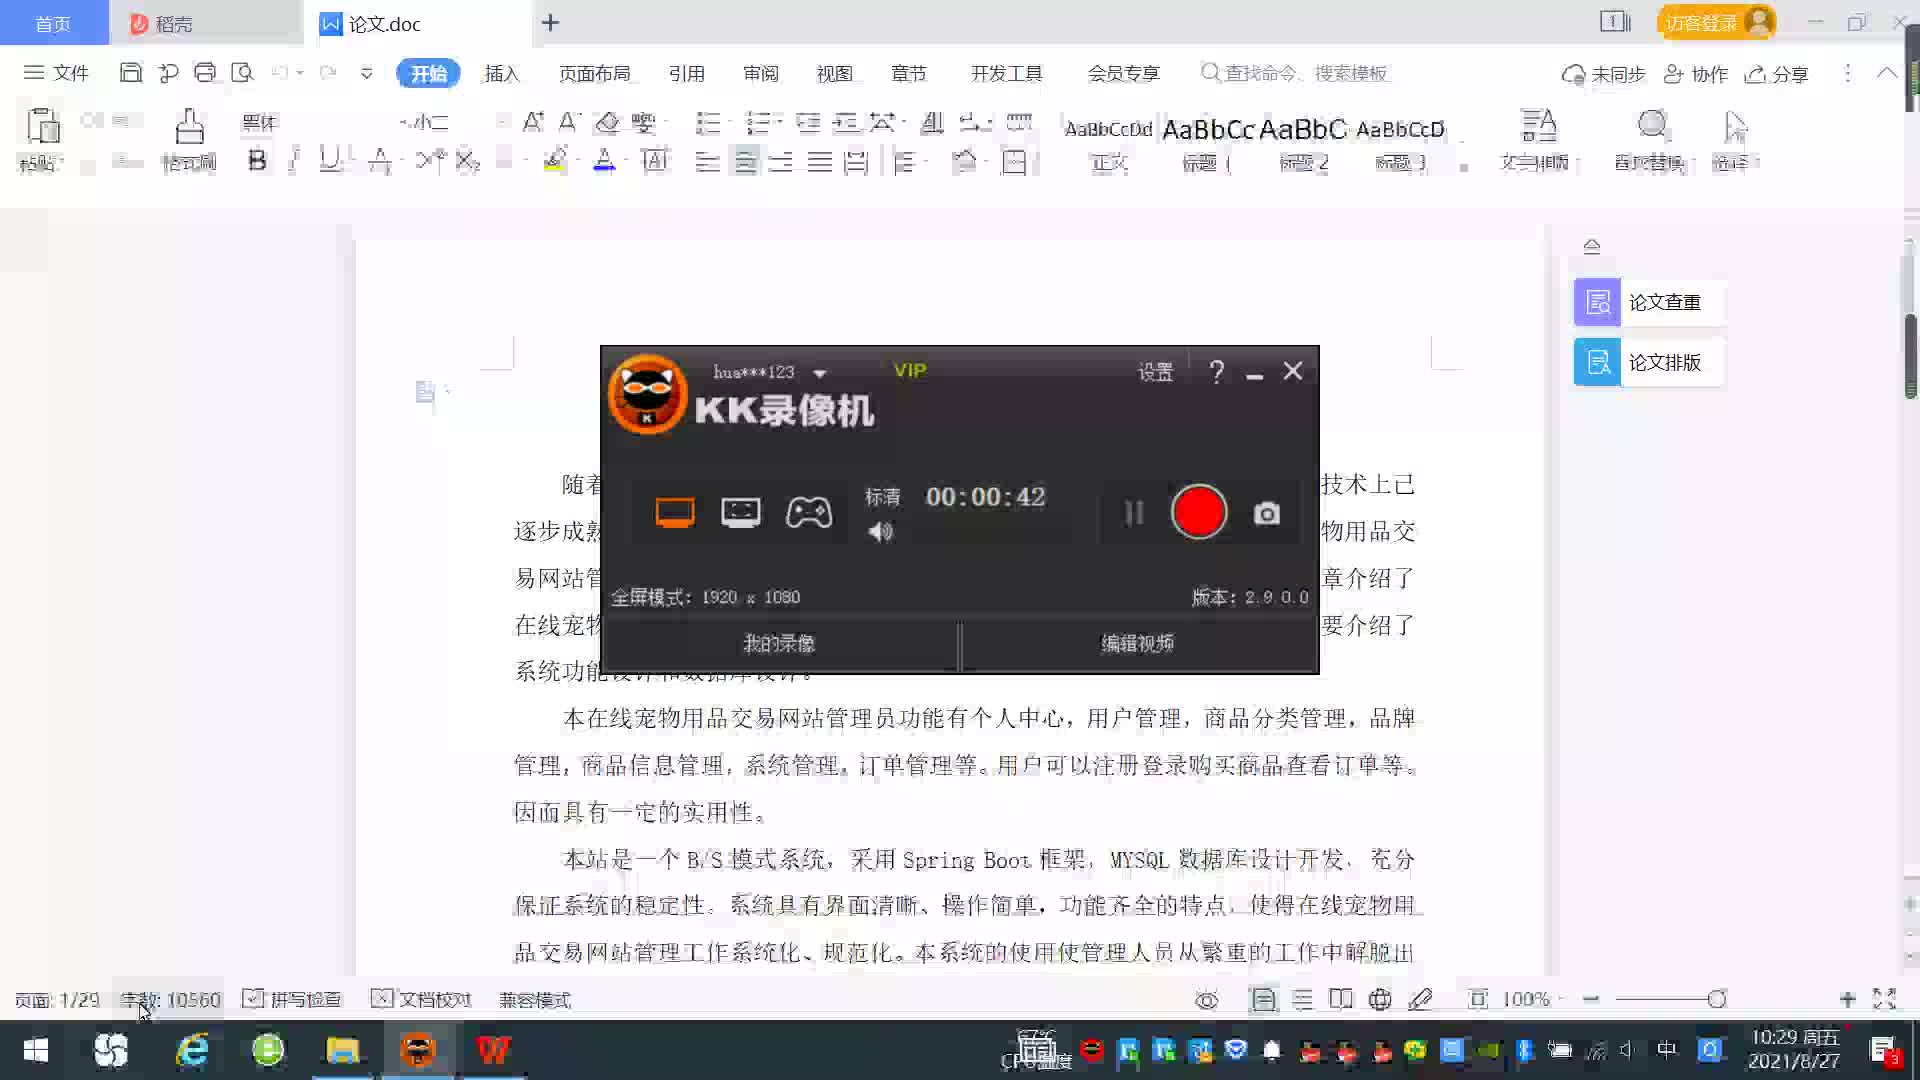
Task: Click the zoom slider handle
Action: pos(1716,999)
